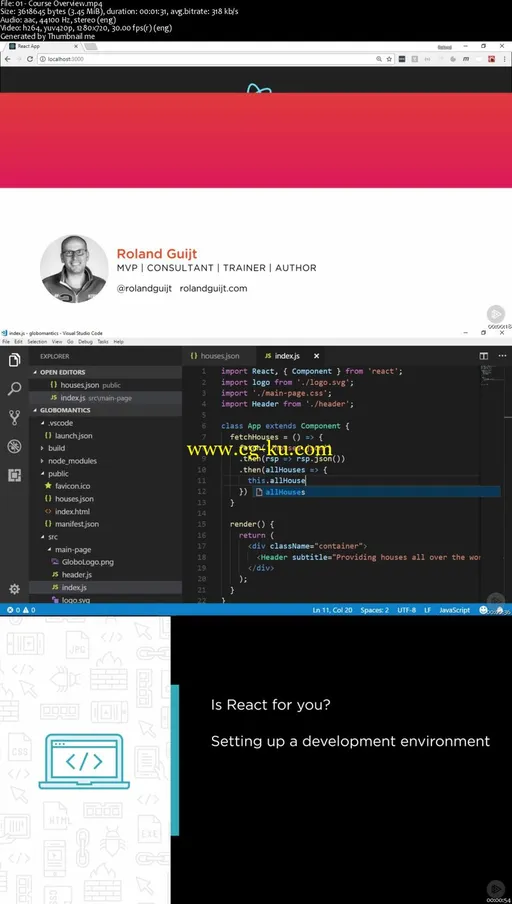Viewport: 512px width, 904px height.
Task: Change the JavaScript language mode
Action: coord(454,609)
